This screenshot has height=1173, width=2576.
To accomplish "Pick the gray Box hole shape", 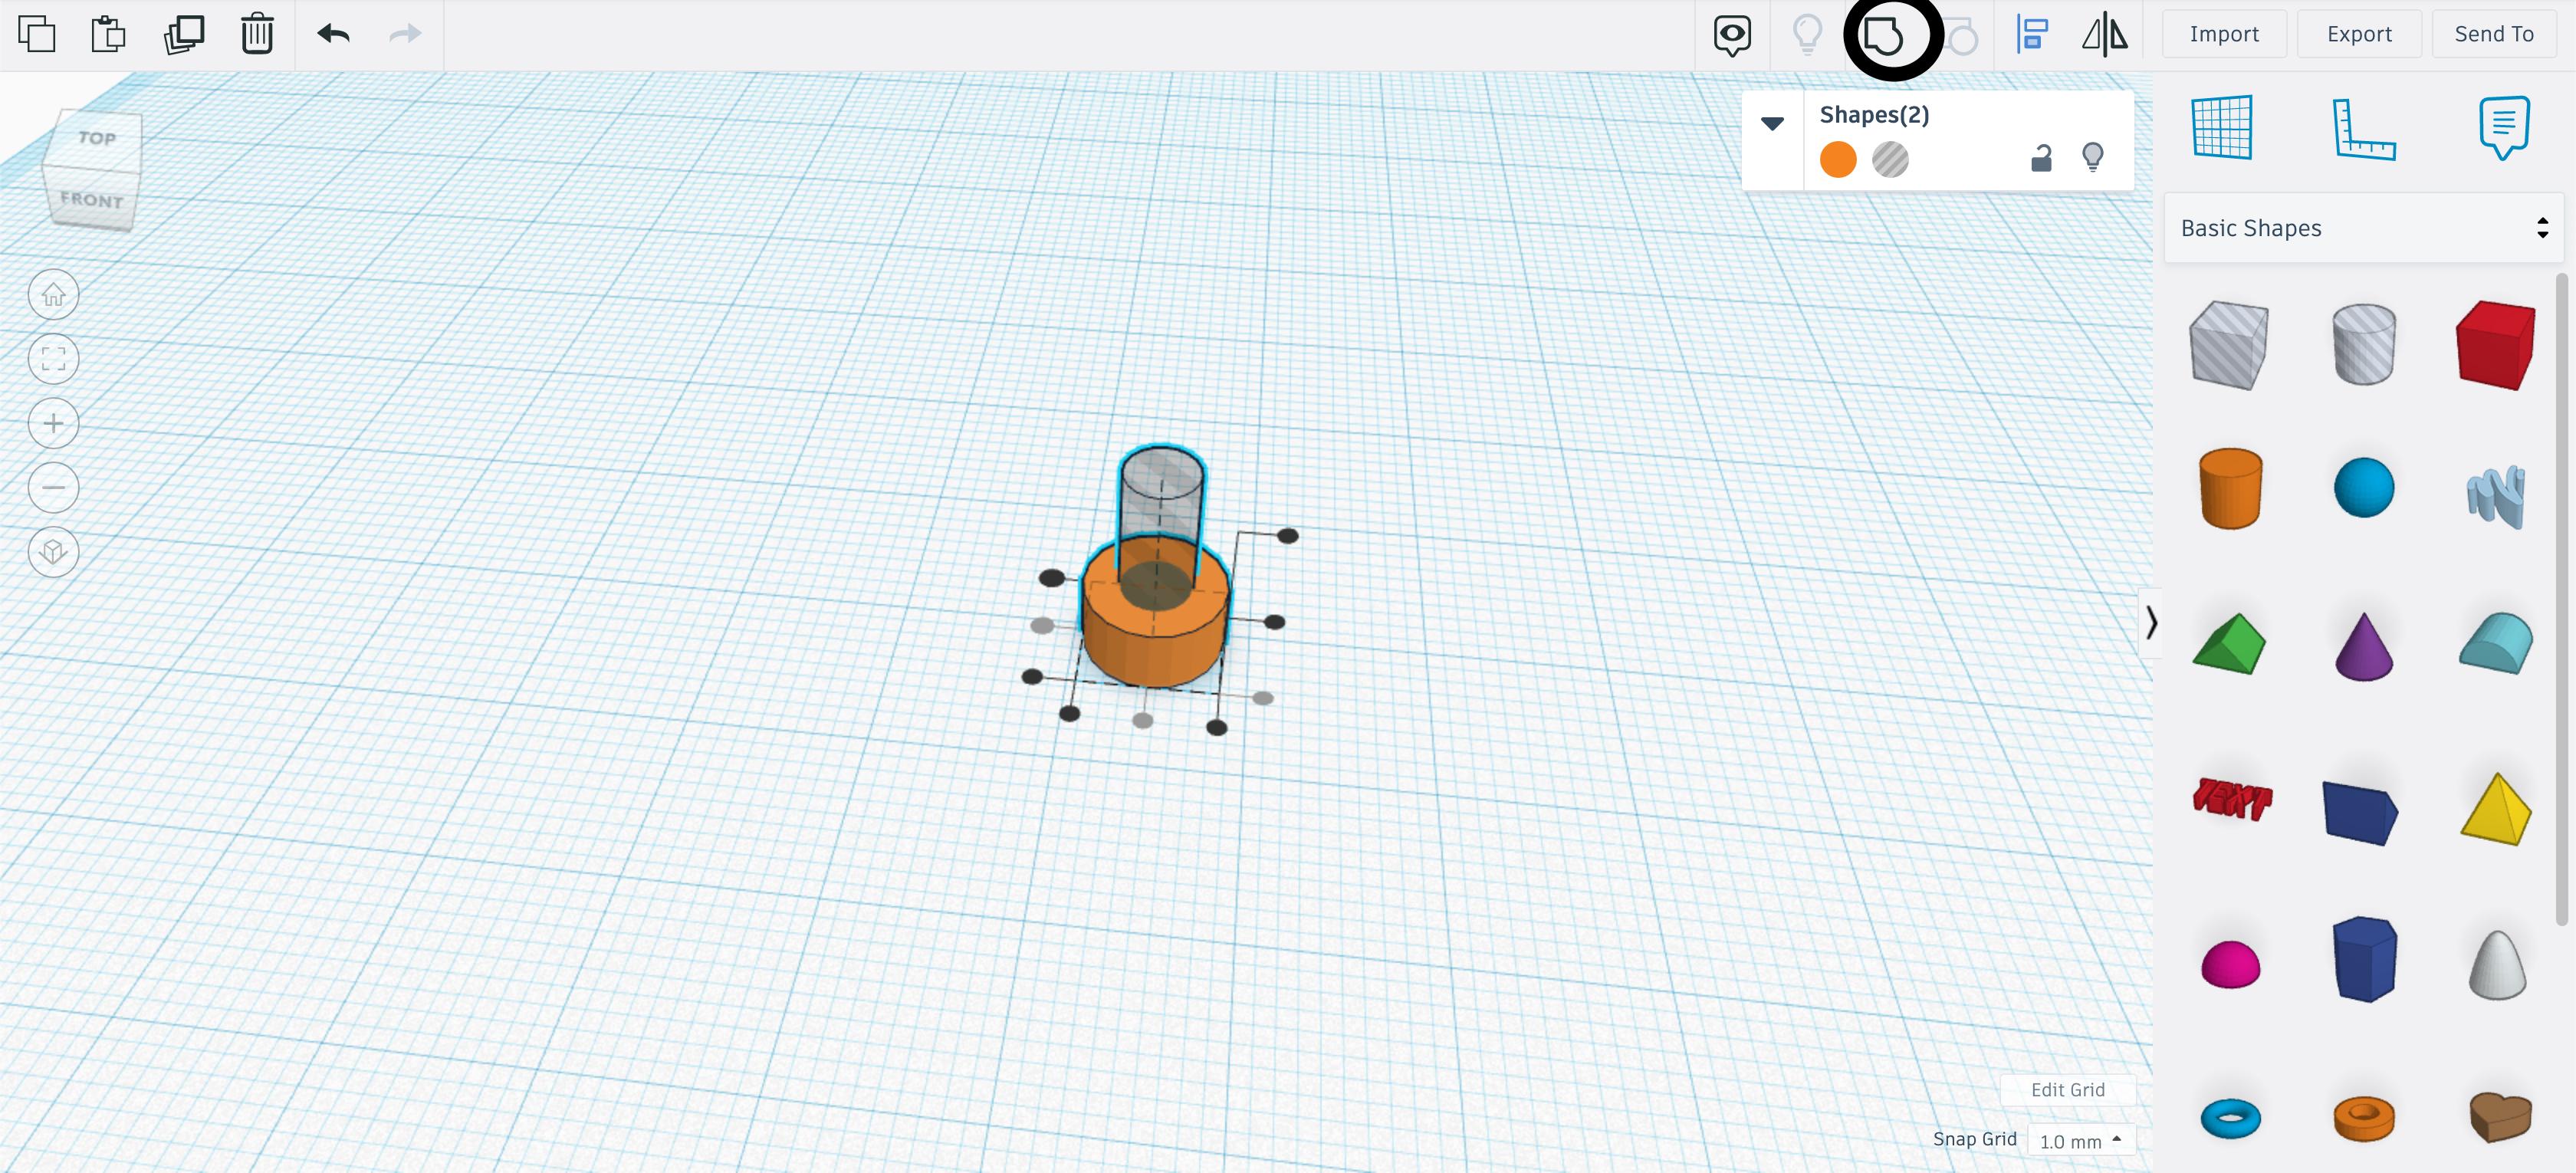I will tap(2229, 345).
